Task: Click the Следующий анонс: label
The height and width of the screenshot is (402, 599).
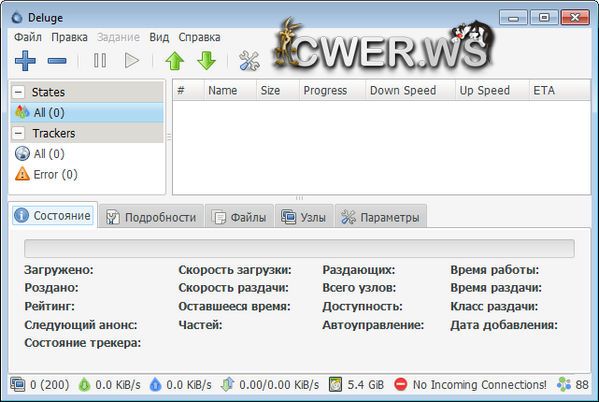Action: pos(81,325)
